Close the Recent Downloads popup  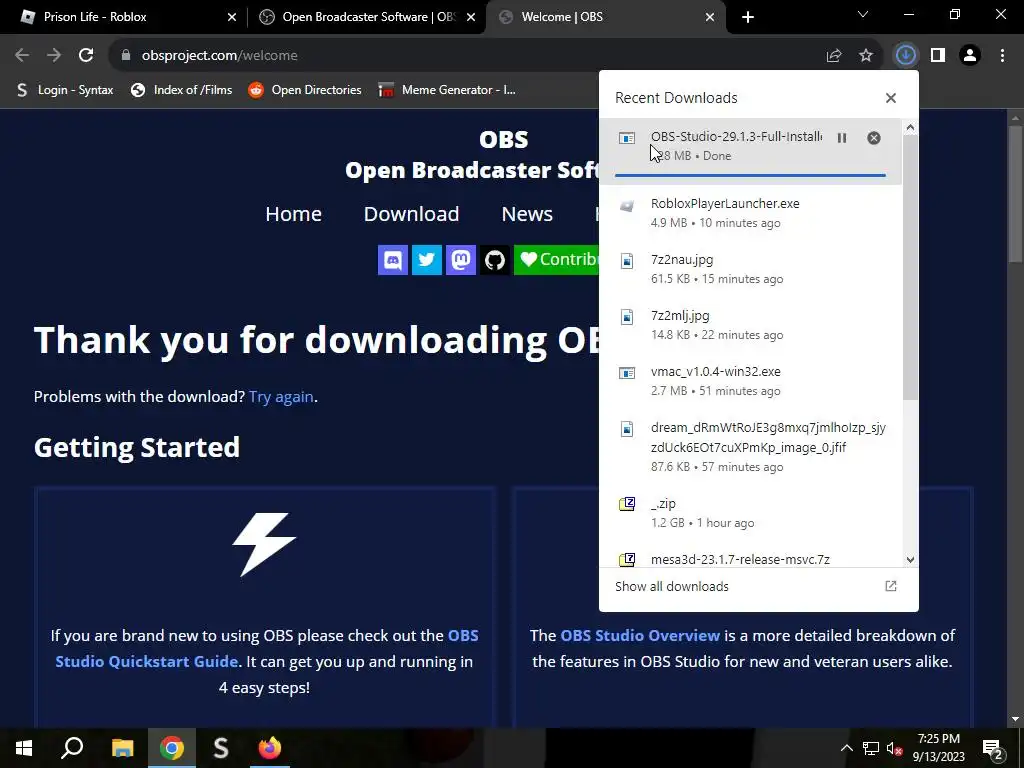coord(891,98)
